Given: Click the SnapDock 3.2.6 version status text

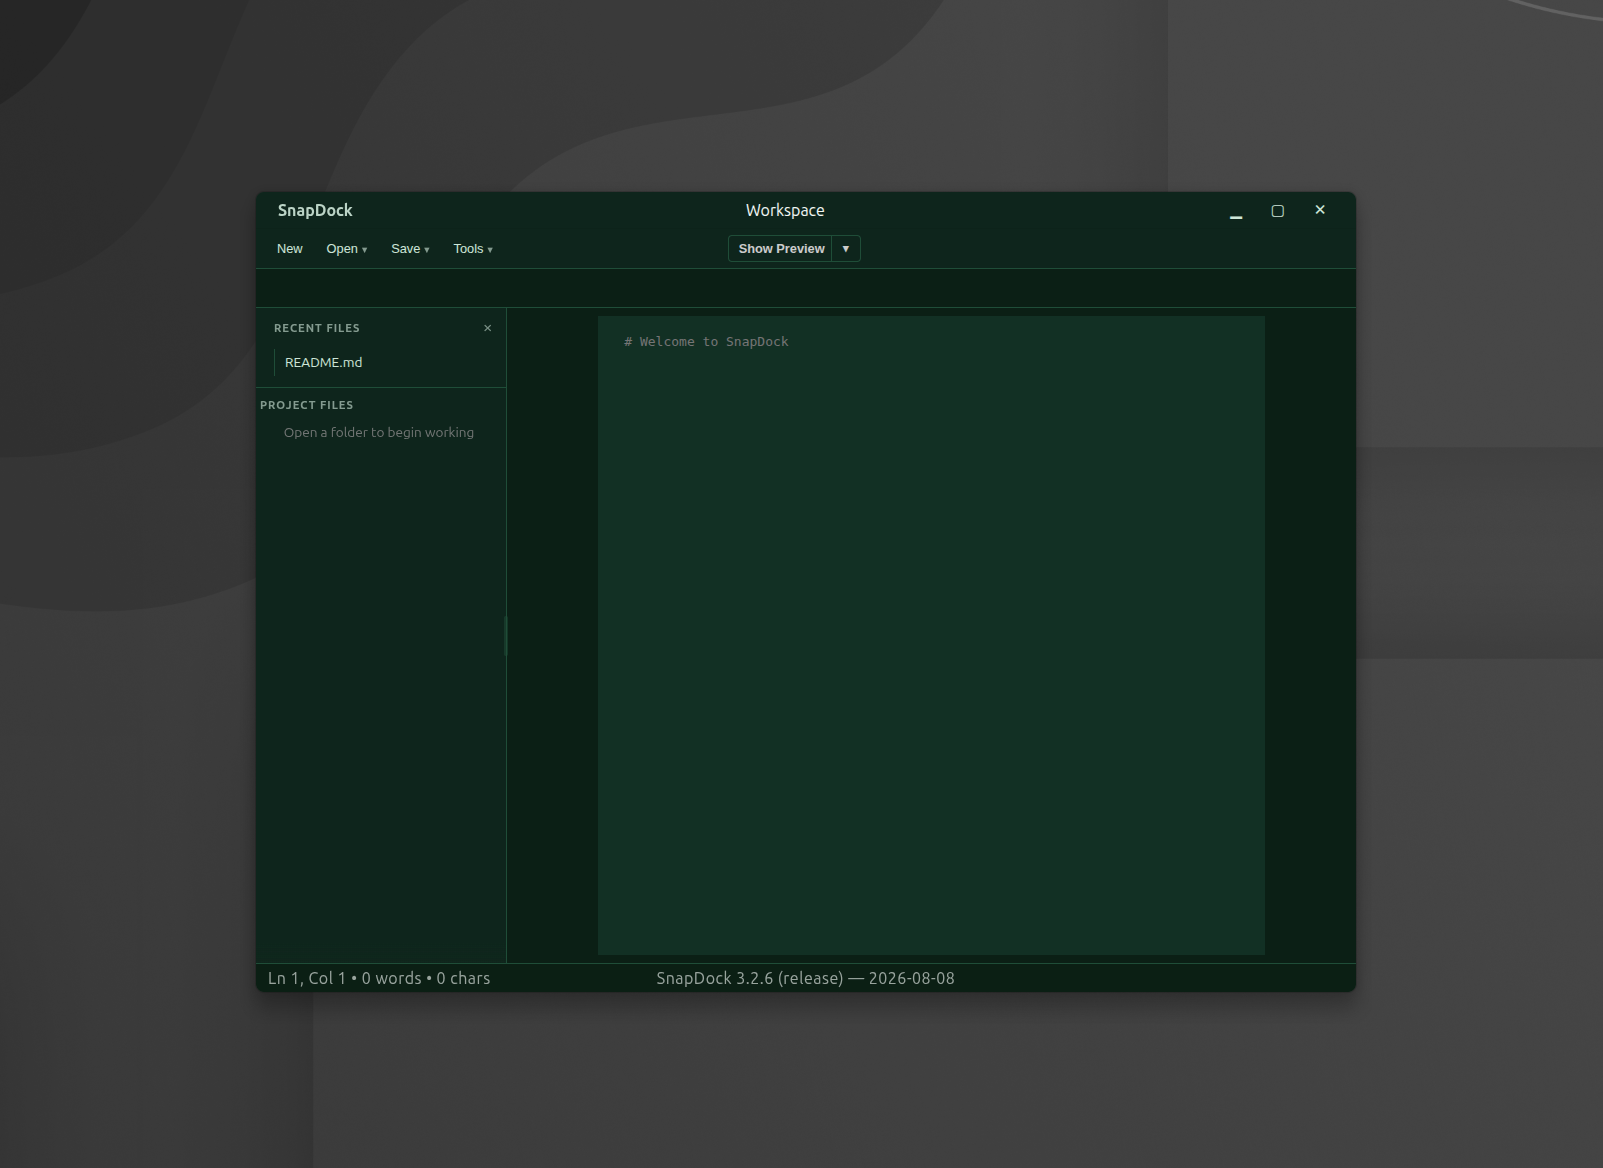Looking at the screenshot, I should tap(805, 978).
